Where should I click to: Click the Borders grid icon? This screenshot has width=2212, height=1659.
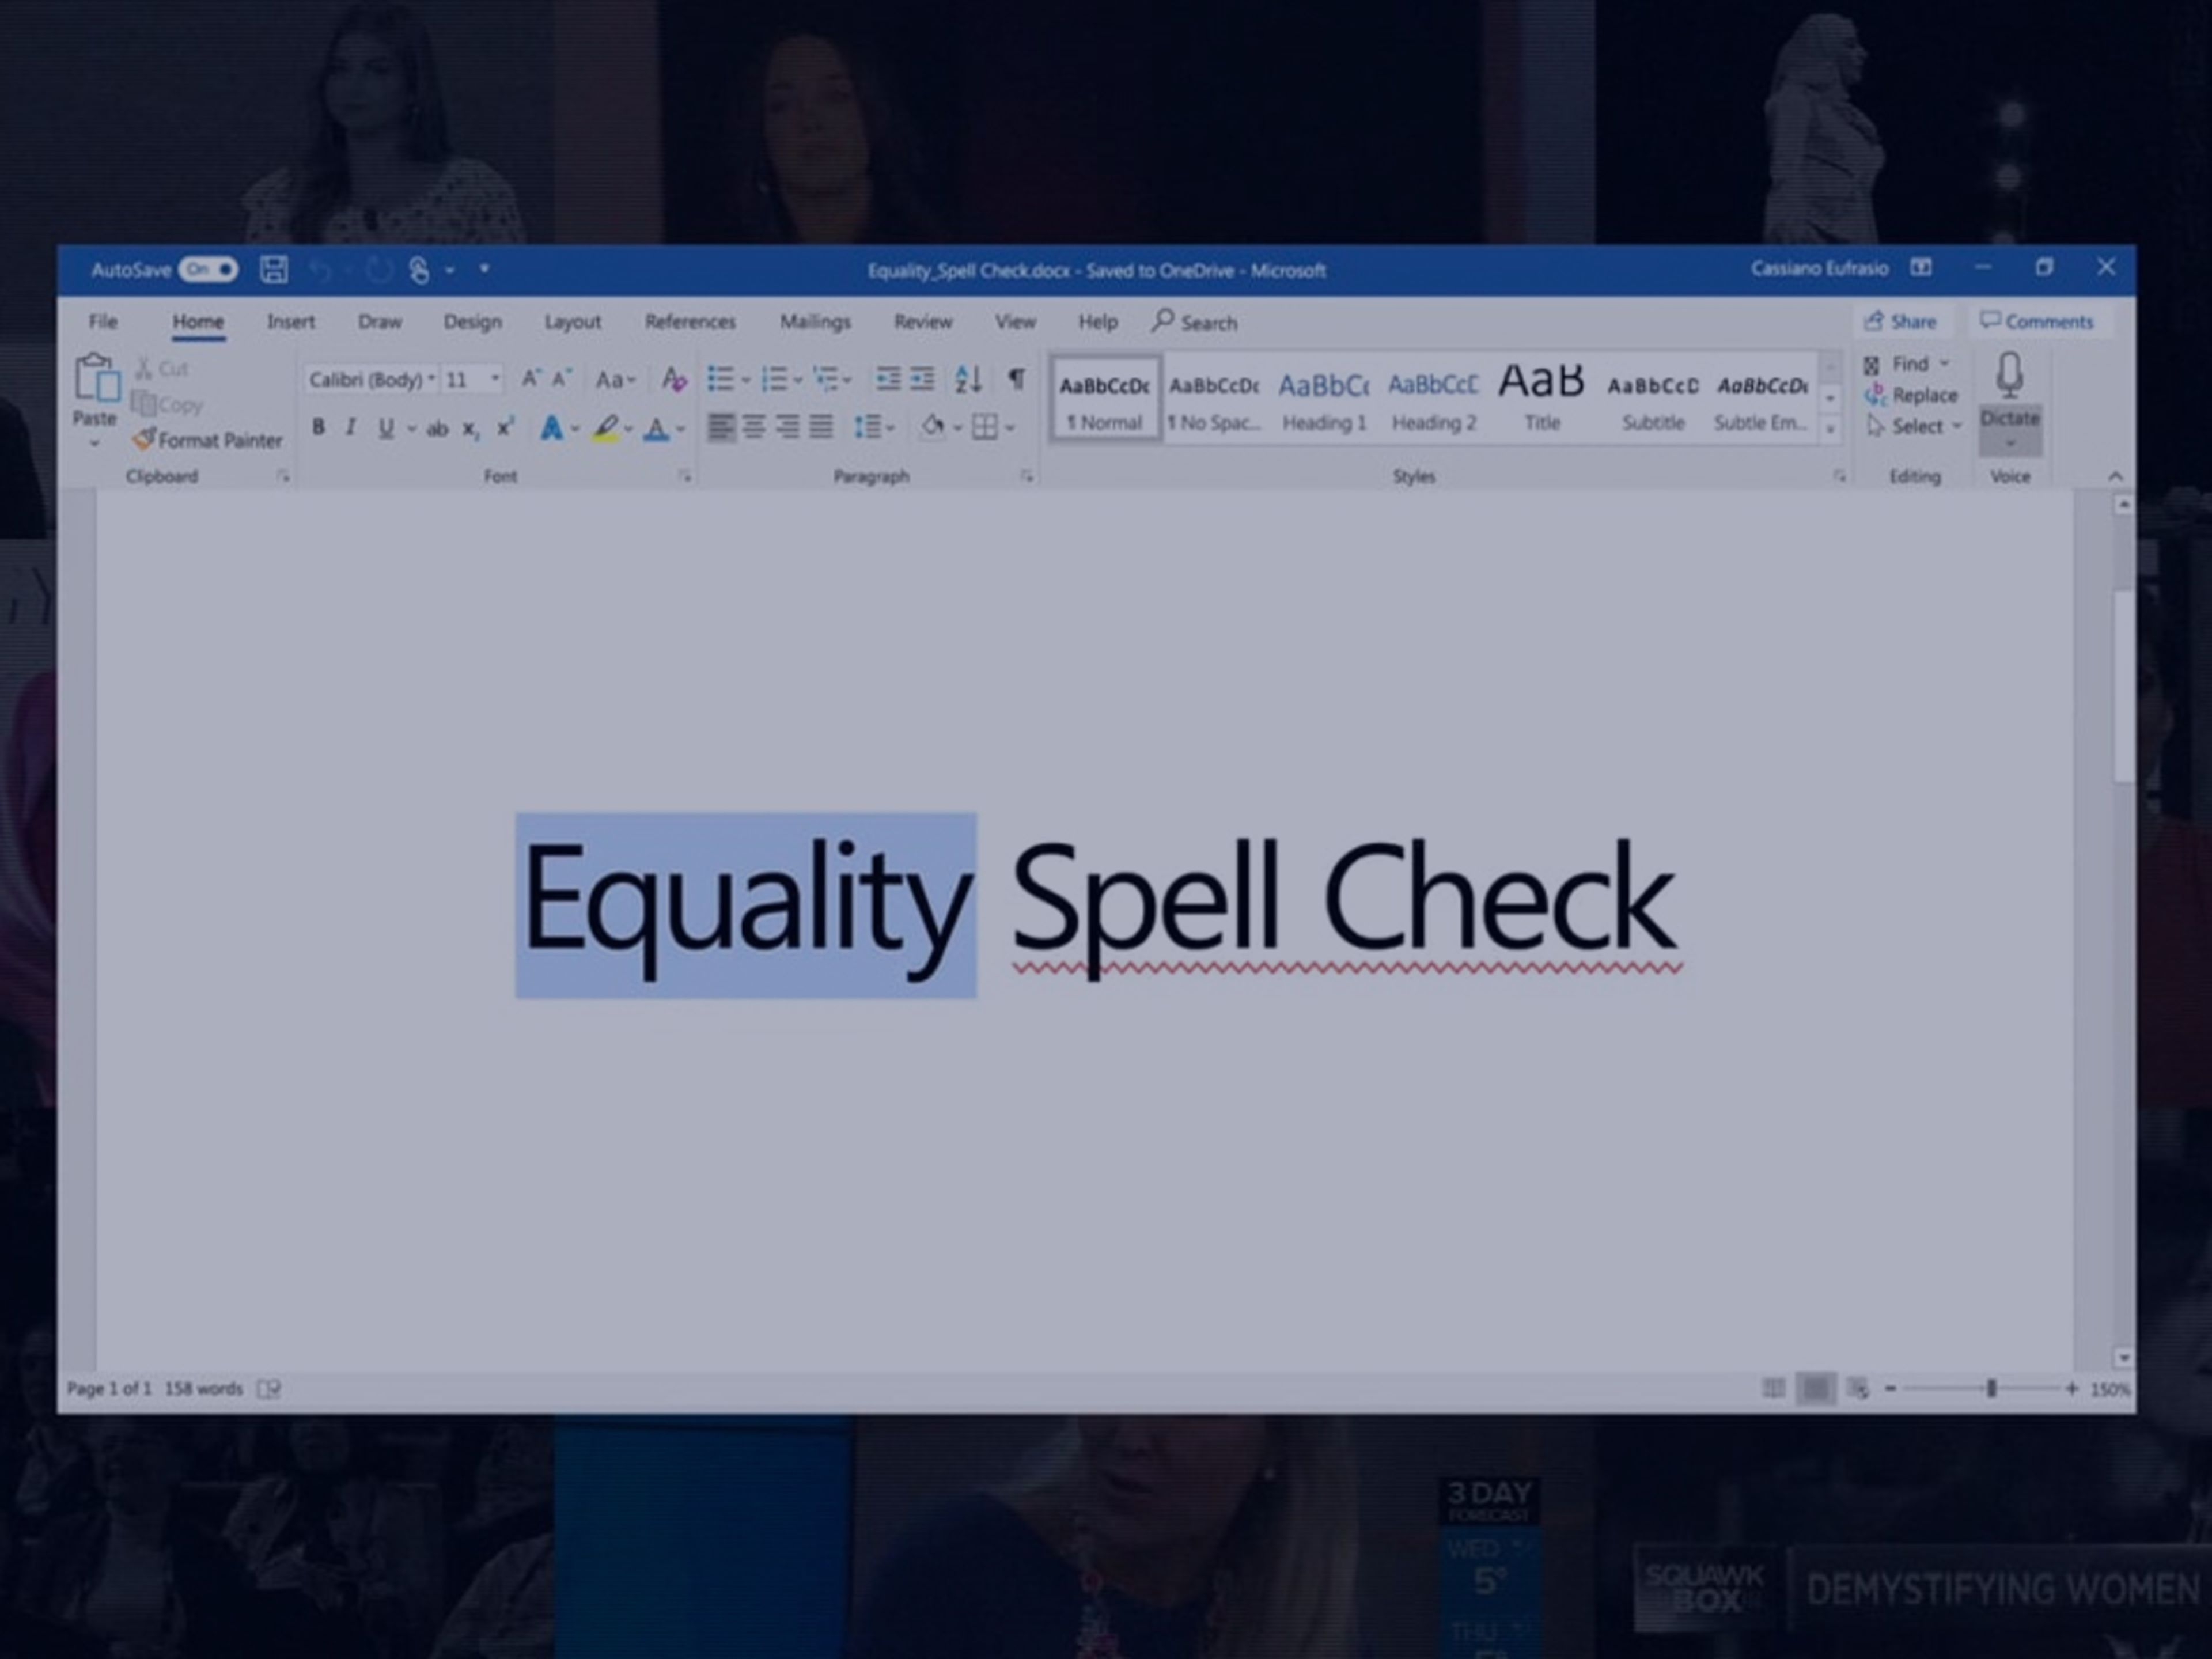point(985,428)
